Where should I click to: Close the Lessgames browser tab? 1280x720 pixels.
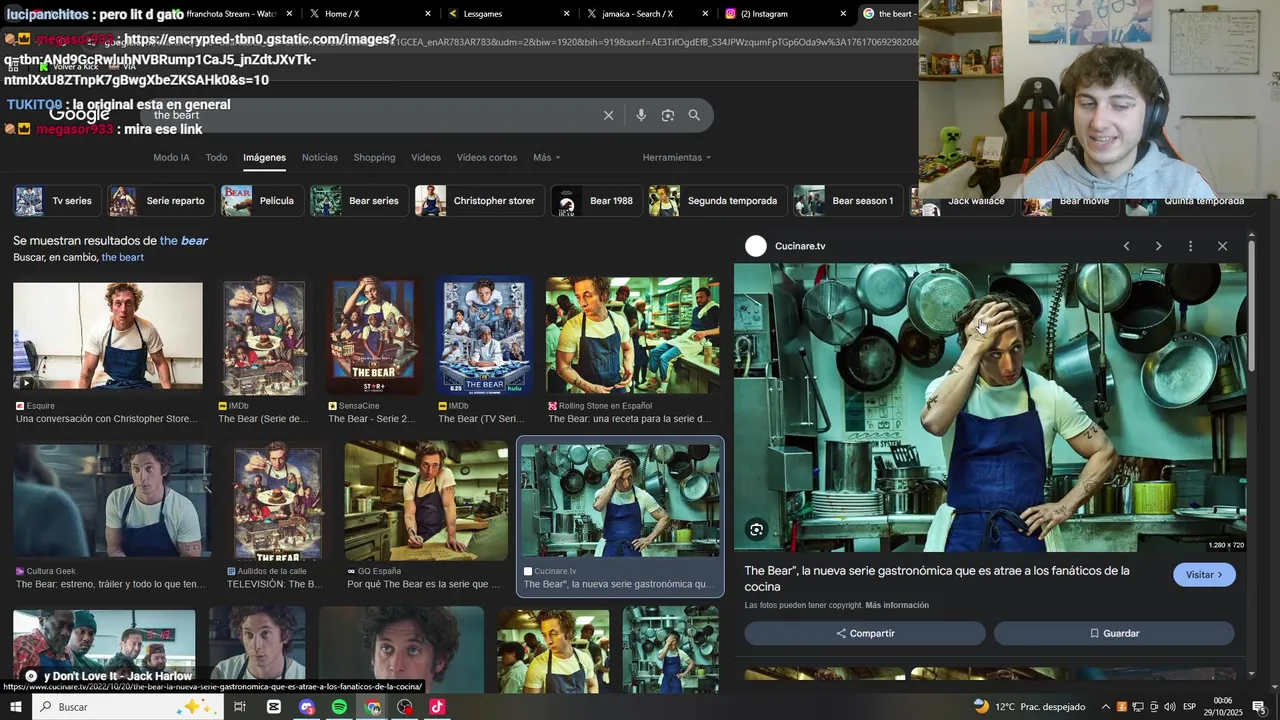566,14
